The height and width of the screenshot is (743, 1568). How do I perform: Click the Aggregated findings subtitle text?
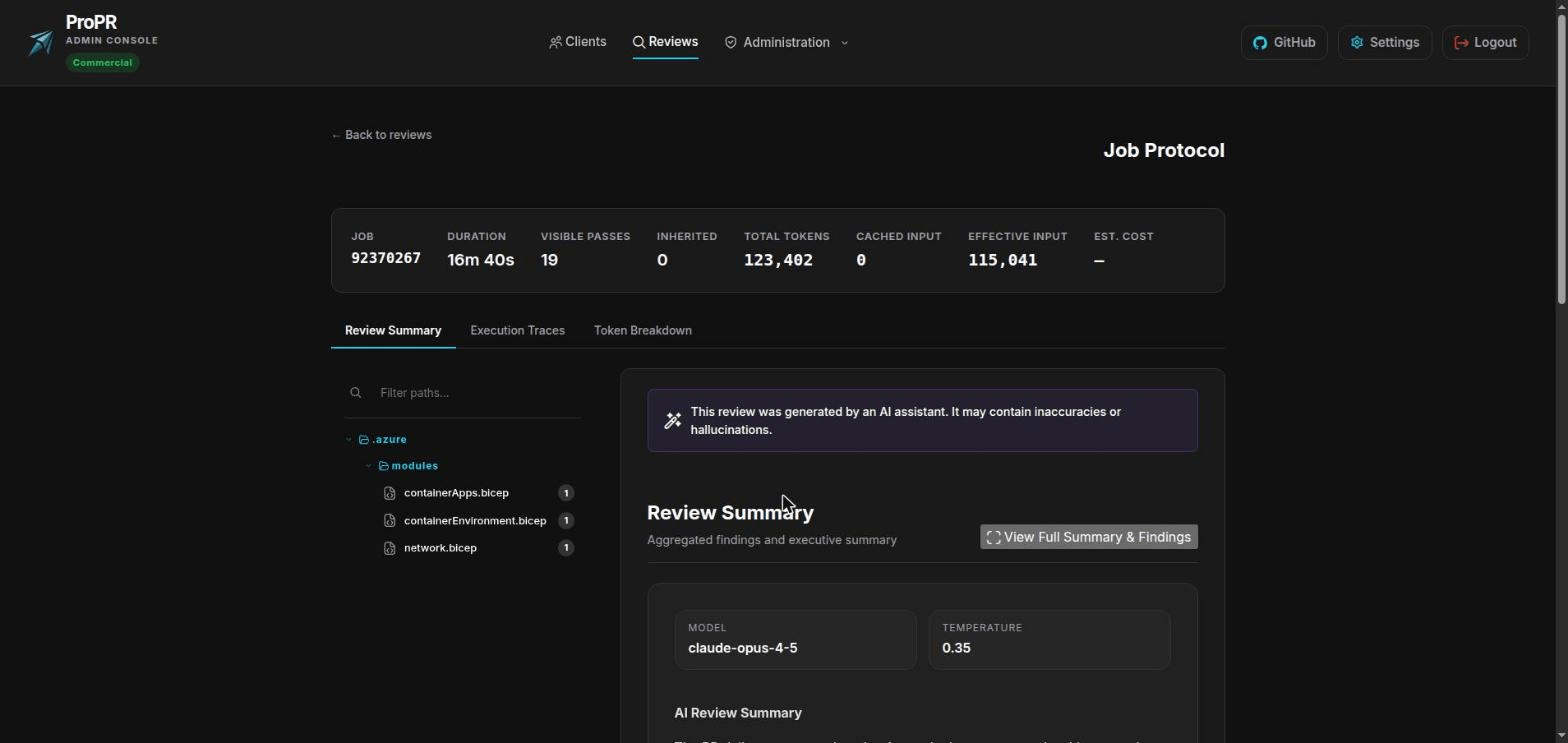pos(772,540)
